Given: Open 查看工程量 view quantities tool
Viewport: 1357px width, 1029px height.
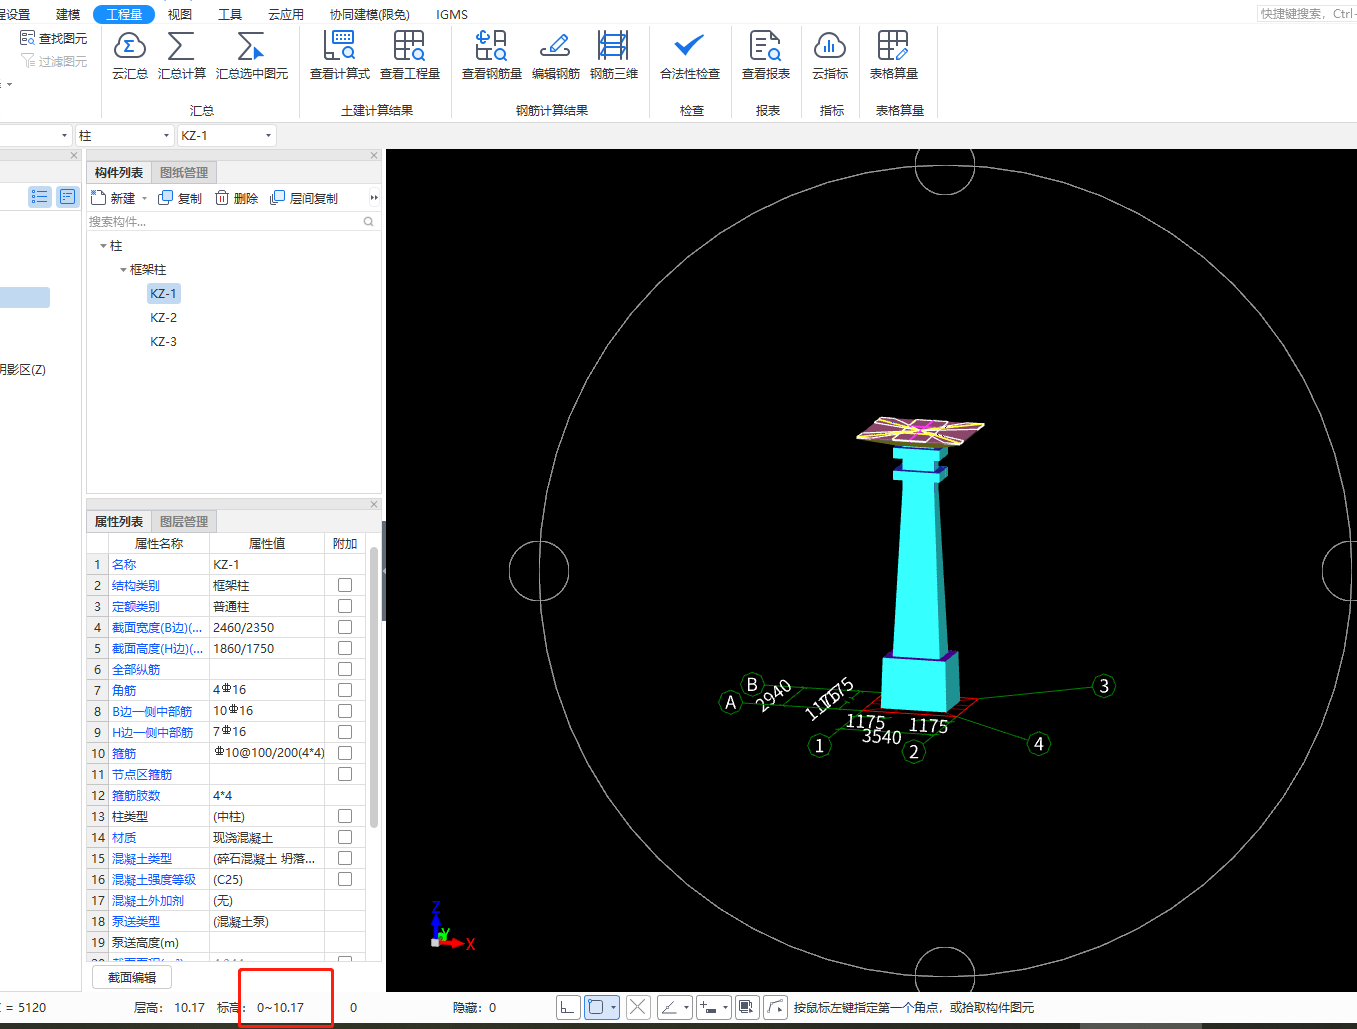Looking at the screenshot, I should pos(410,55).
